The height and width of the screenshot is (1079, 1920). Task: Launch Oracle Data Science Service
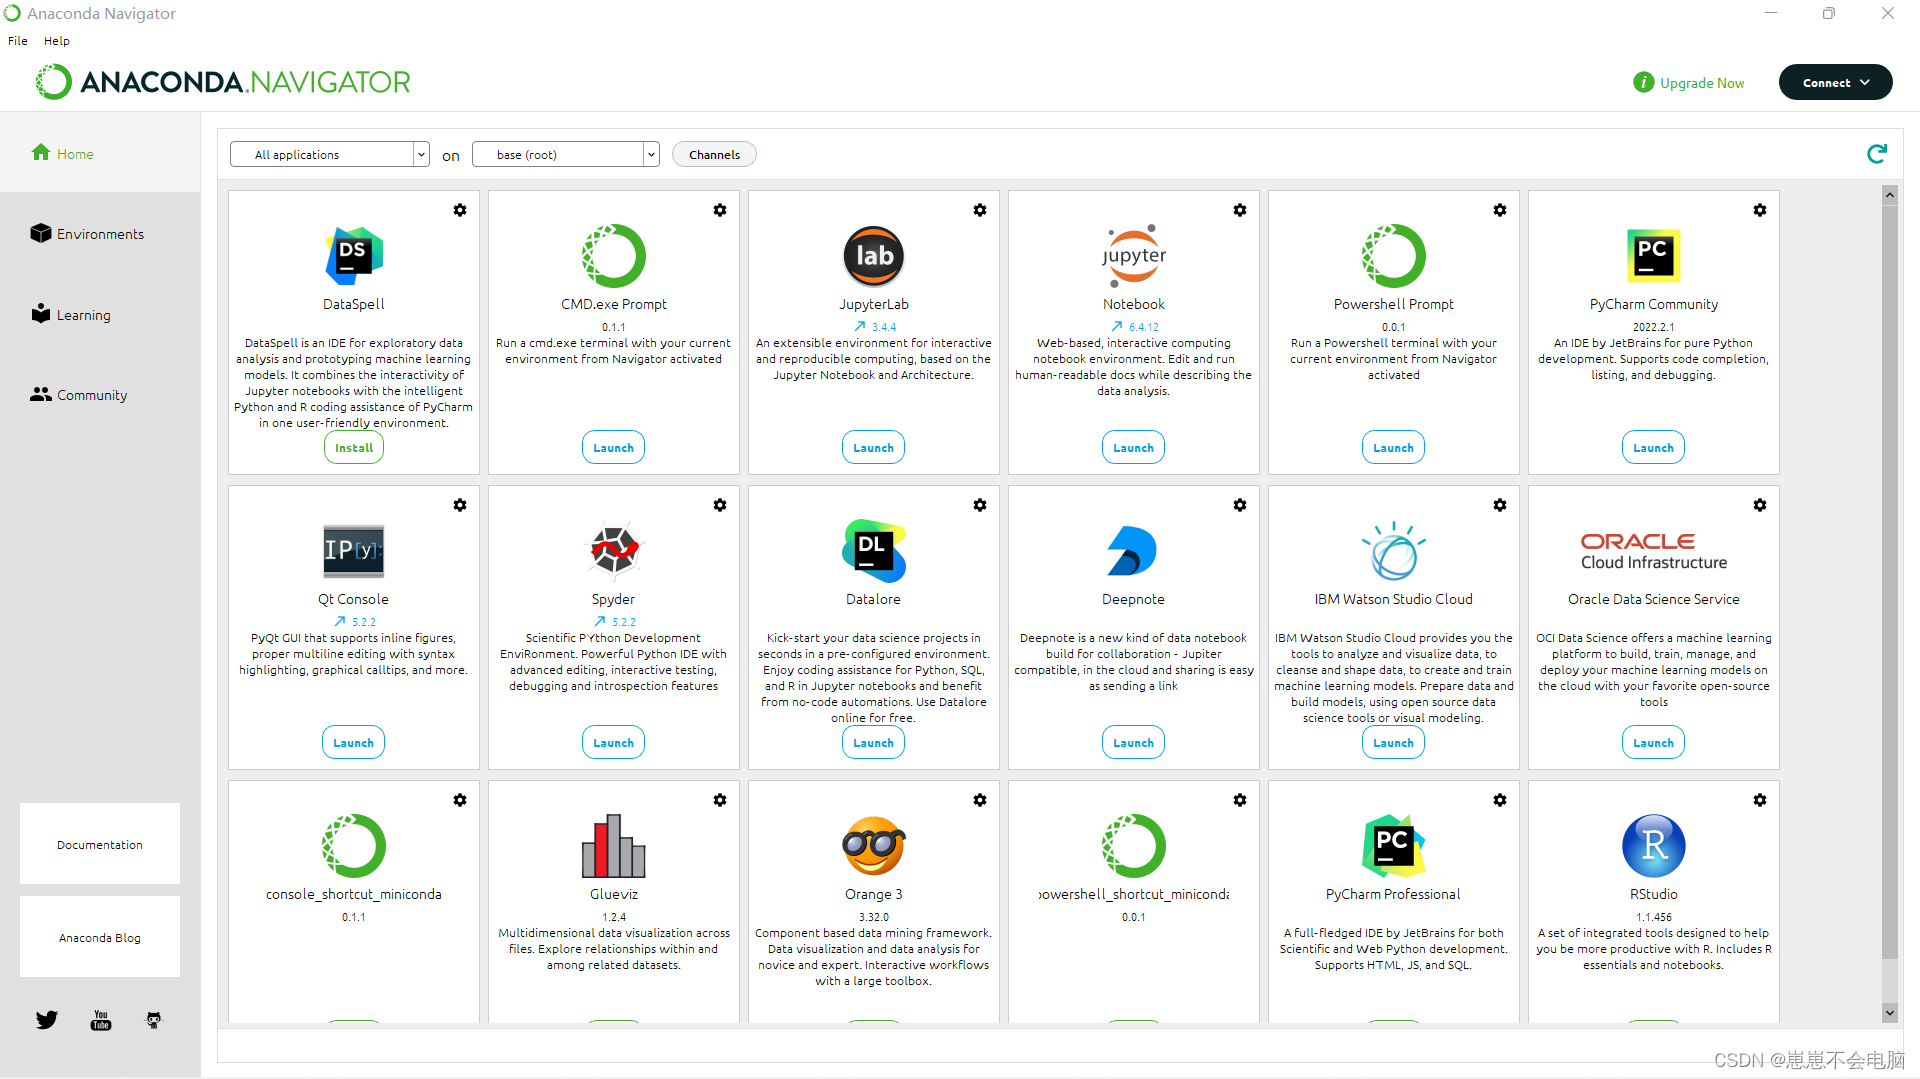1654,742
